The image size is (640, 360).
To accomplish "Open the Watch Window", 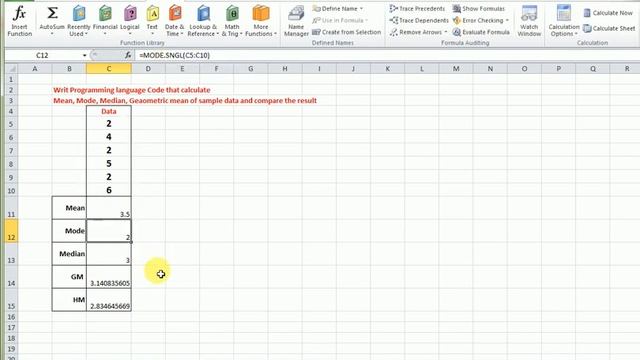I will pyautogui.click(x=529, y=21).
